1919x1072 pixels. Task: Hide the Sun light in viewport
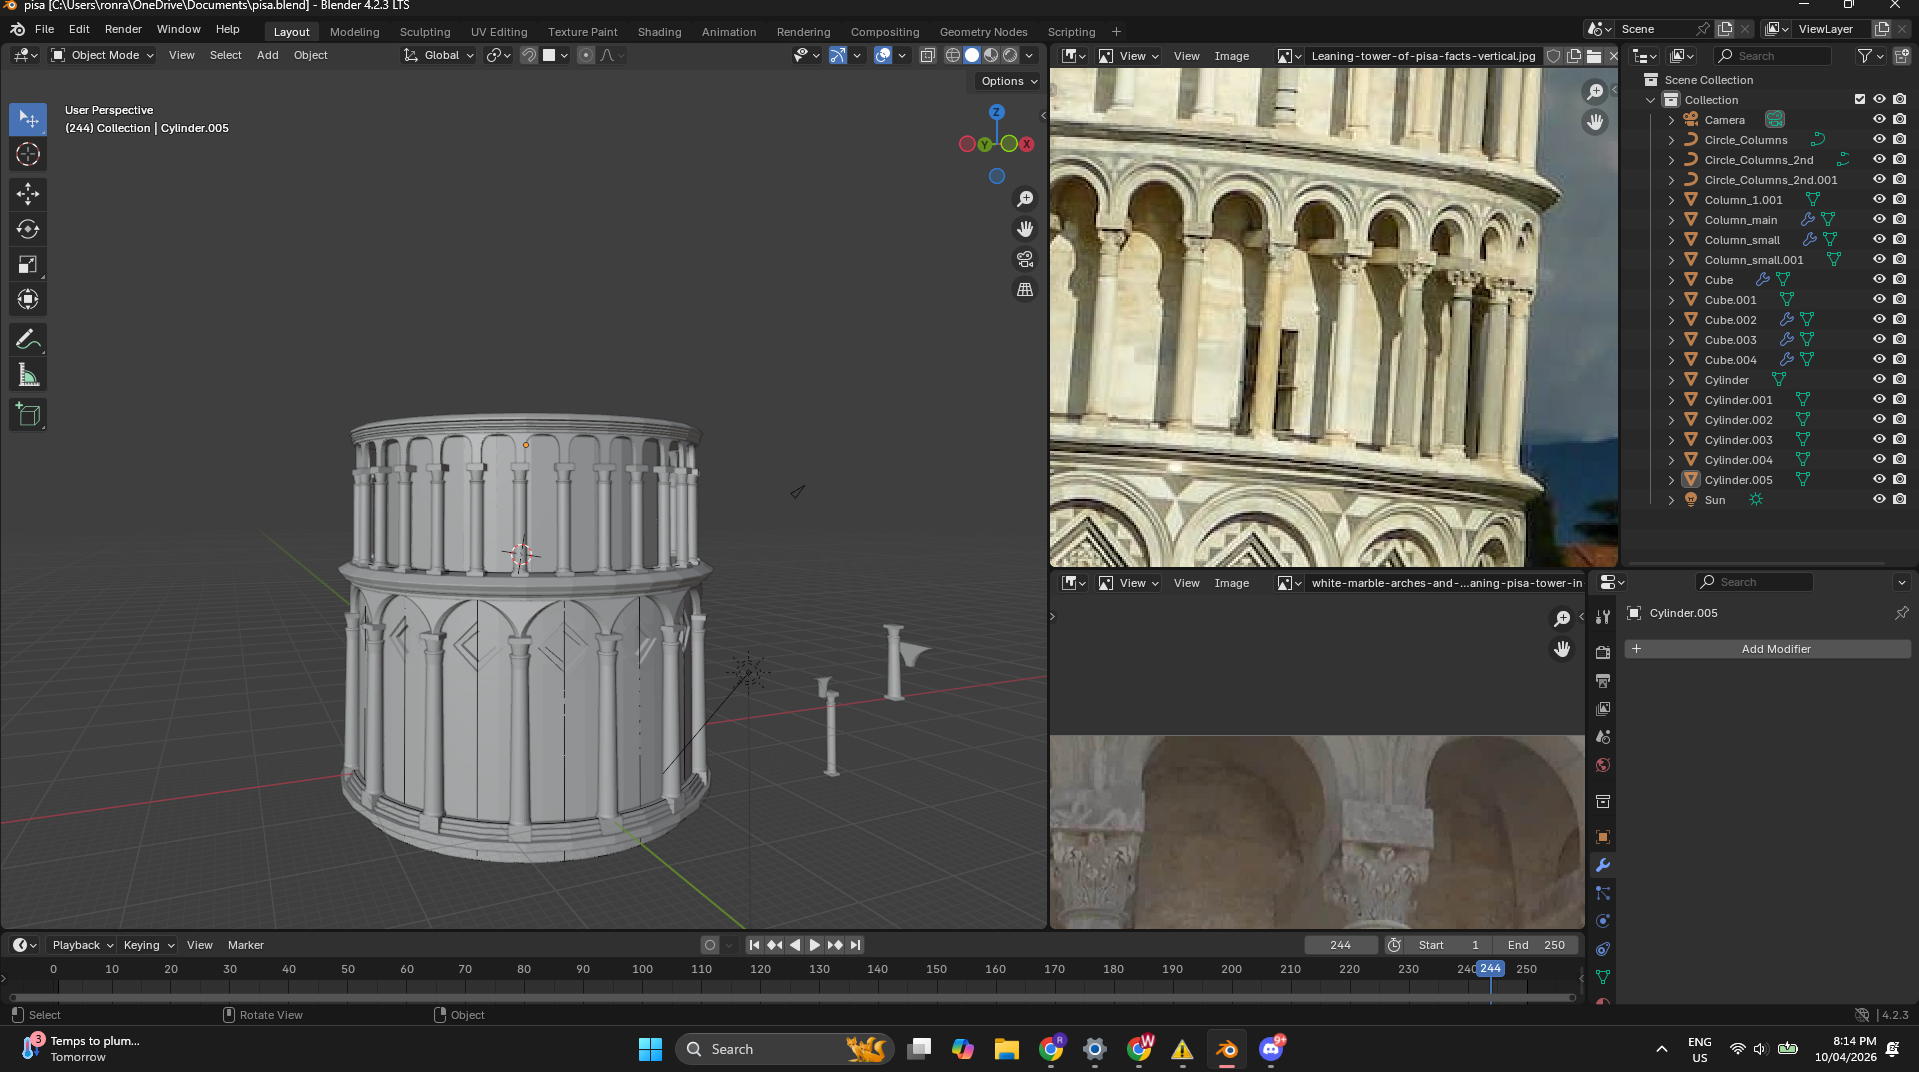[1879, 499]
